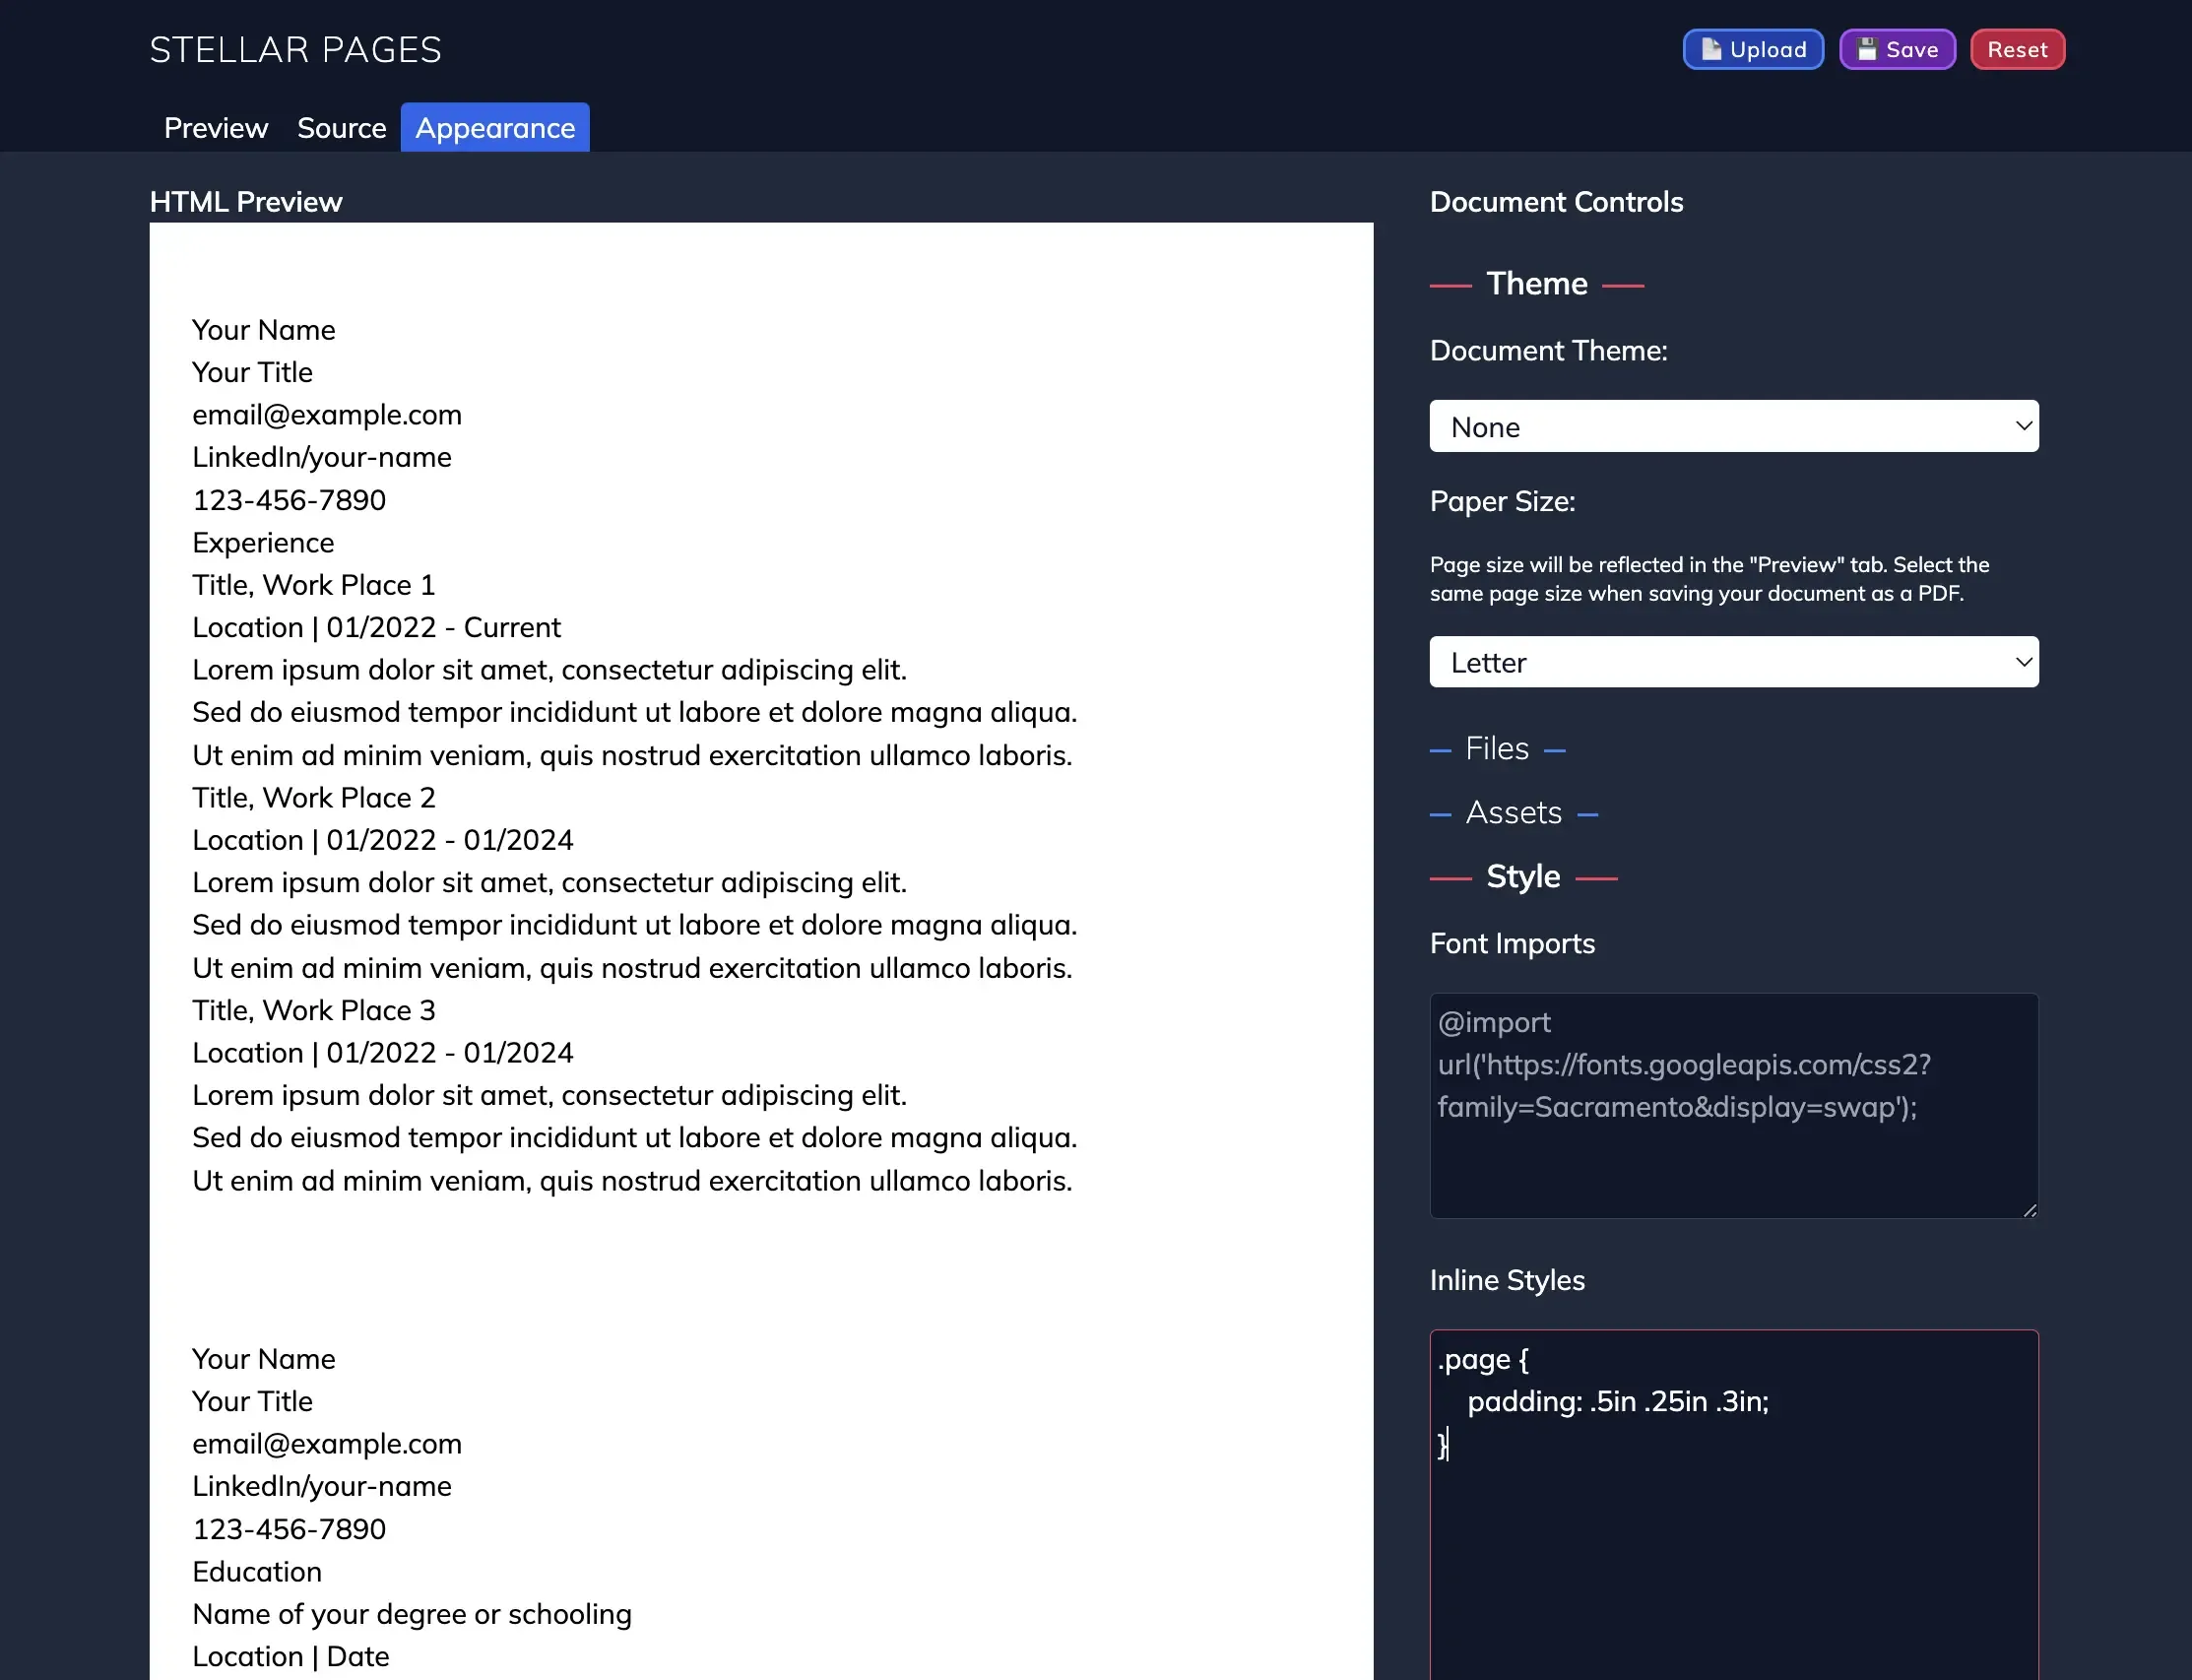Viewport: 2192px width, 1680px height.
Task: Click the Save button label
Action: point(1912,49)
